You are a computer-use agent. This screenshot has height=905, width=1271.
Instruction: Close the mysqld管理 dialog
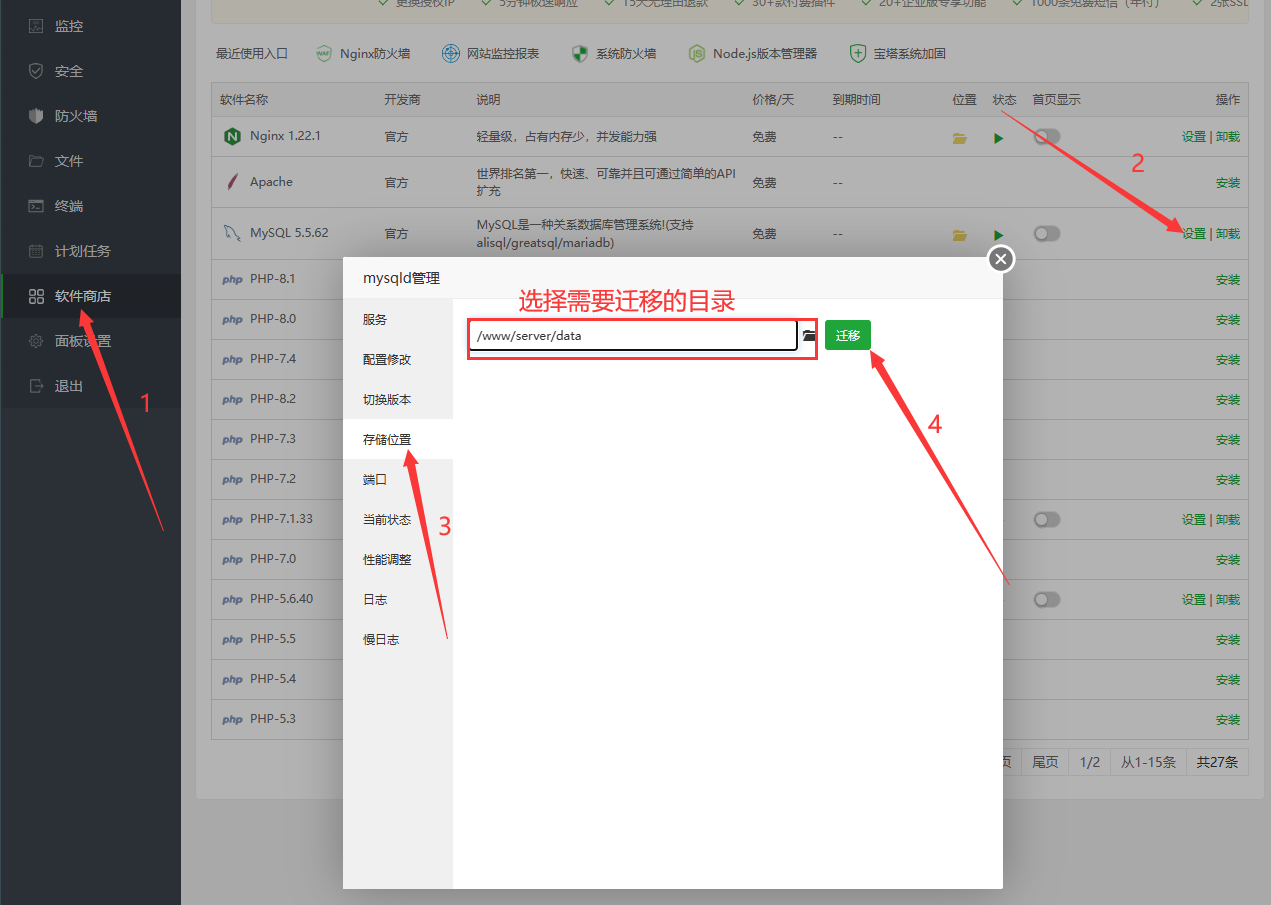tap(1001, 259)
